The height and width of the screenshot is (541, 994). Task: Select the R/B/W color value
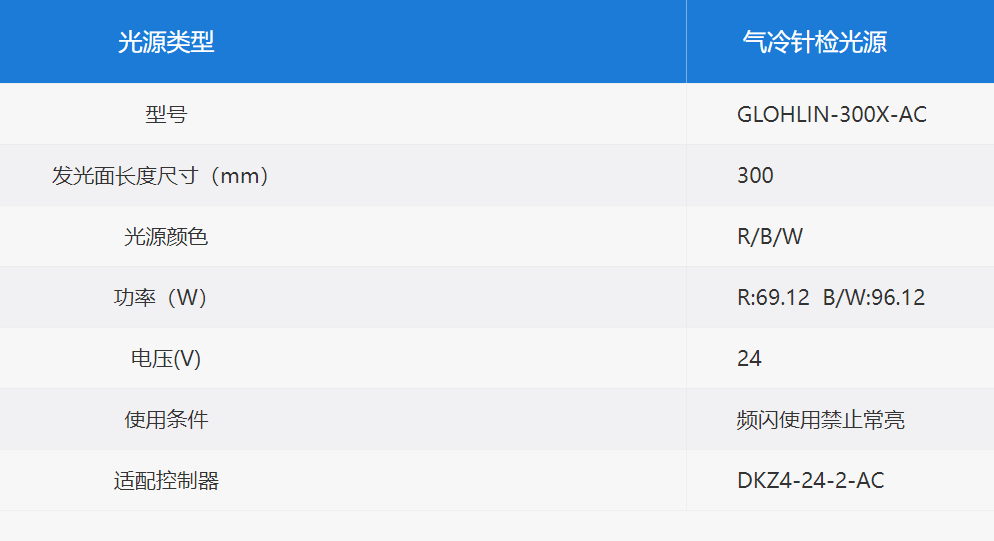coord(770,237)
